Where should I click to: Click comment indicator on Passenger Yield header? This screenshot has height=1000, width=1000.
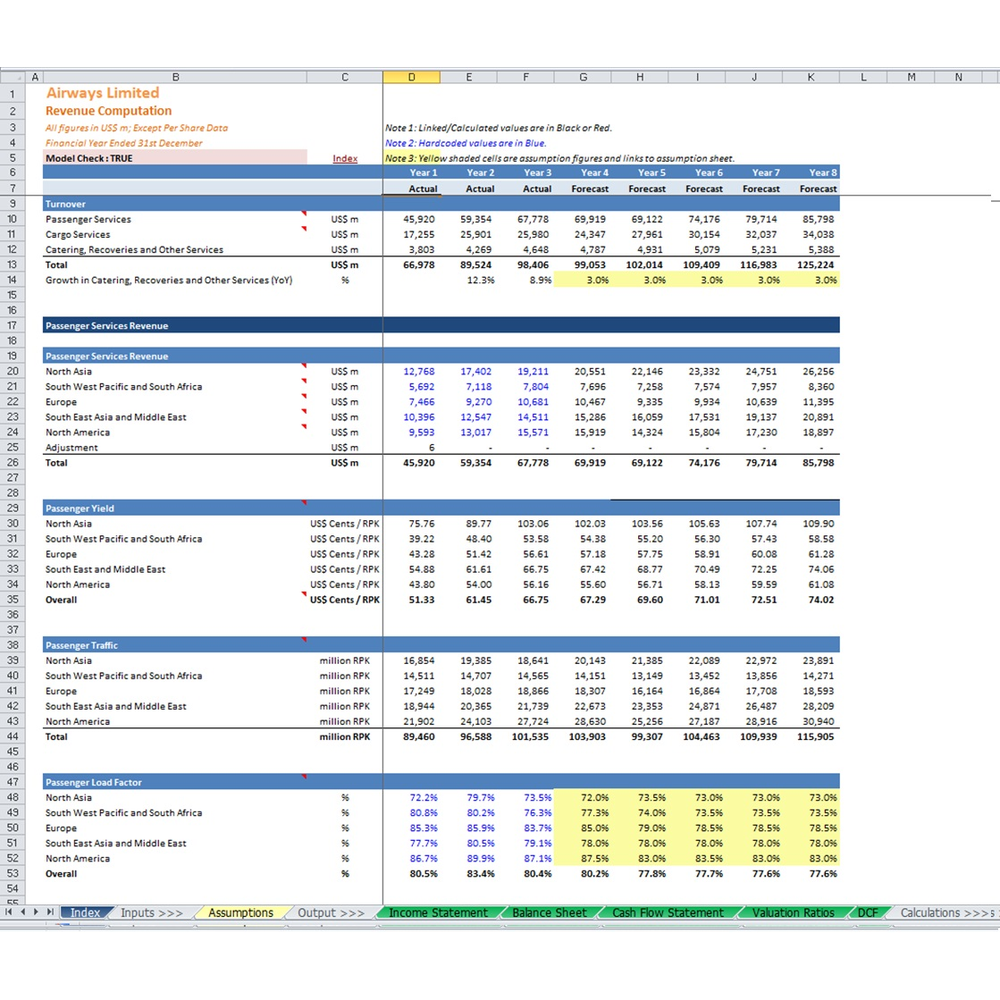click(304, 503)
